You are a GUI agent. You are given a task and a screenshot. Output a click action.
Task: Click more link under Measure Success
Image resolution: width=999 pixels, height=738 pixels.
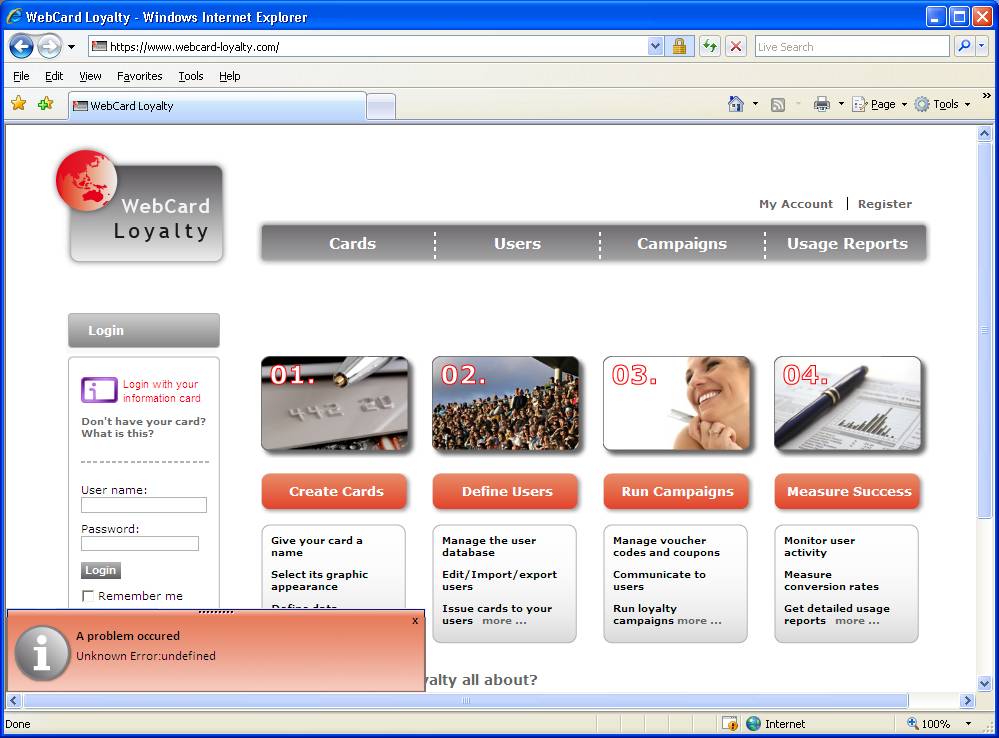[857, 621]
